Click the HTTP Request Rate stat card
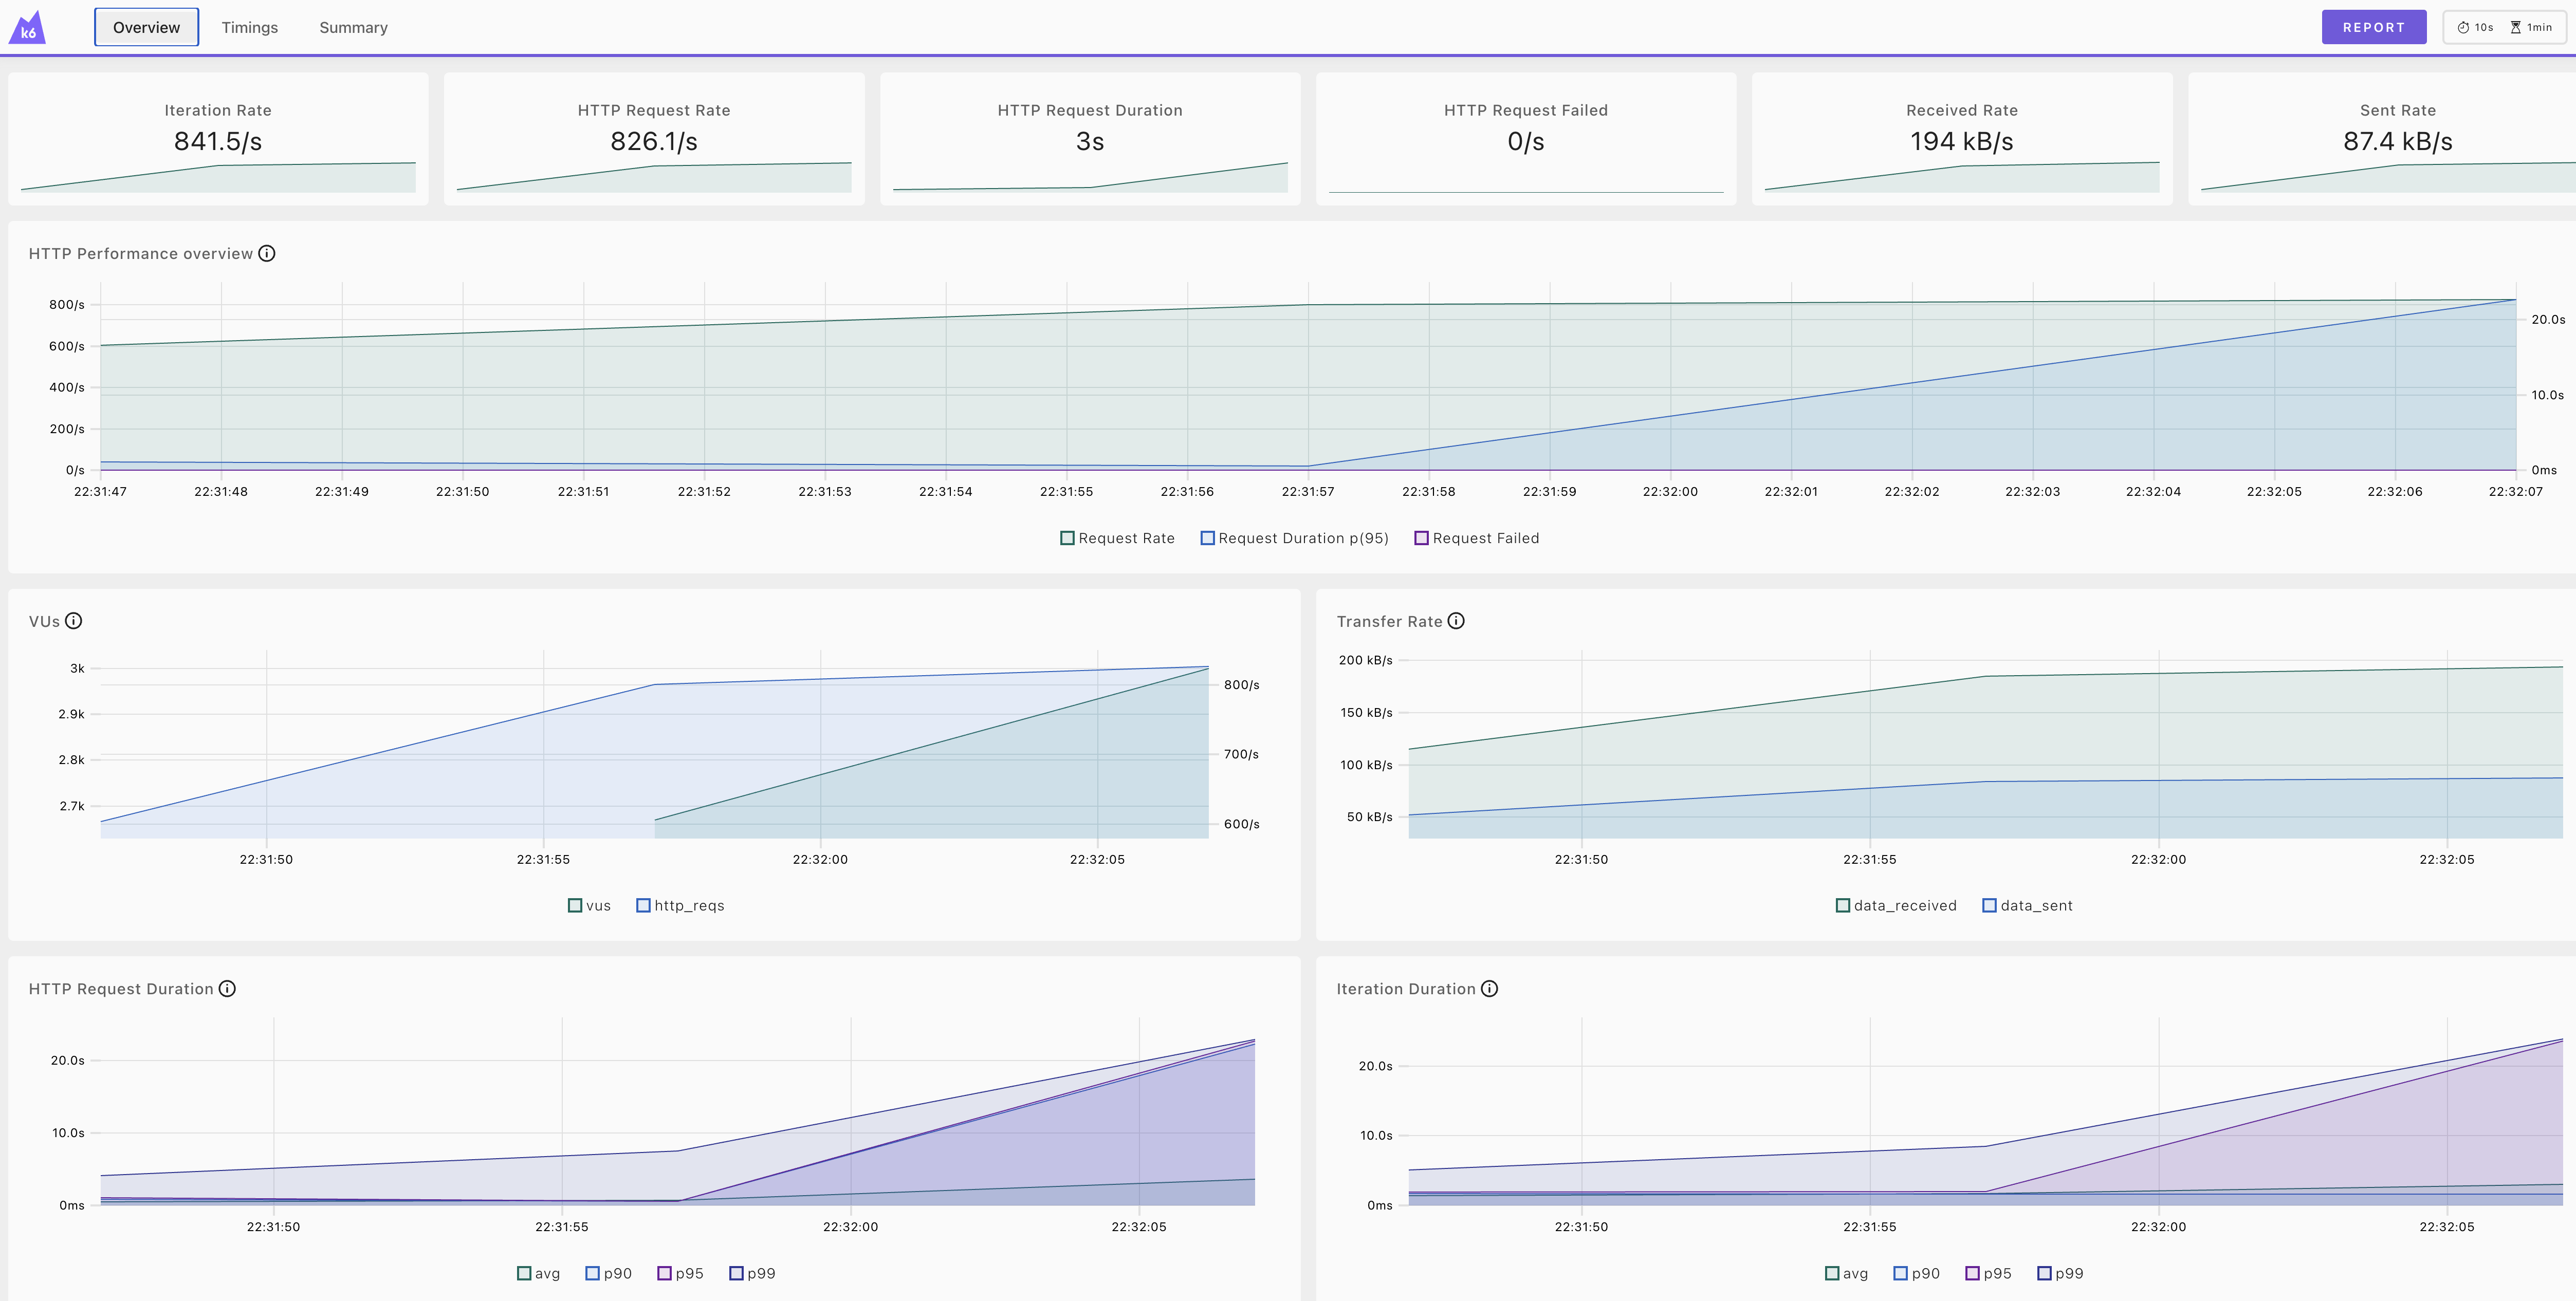This screenshot has width=2576, height=1301. click(654, 138)
